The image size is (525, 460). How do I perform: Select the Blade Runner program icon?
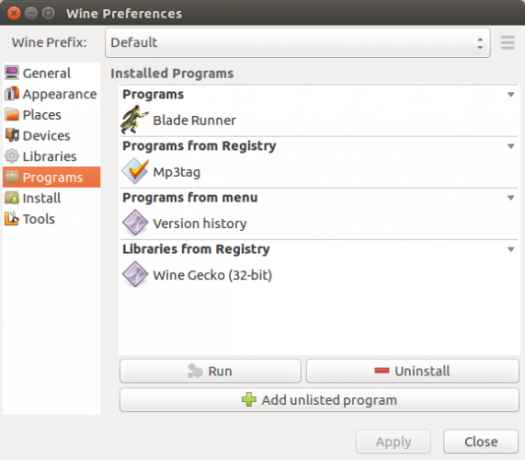point(135,120)
